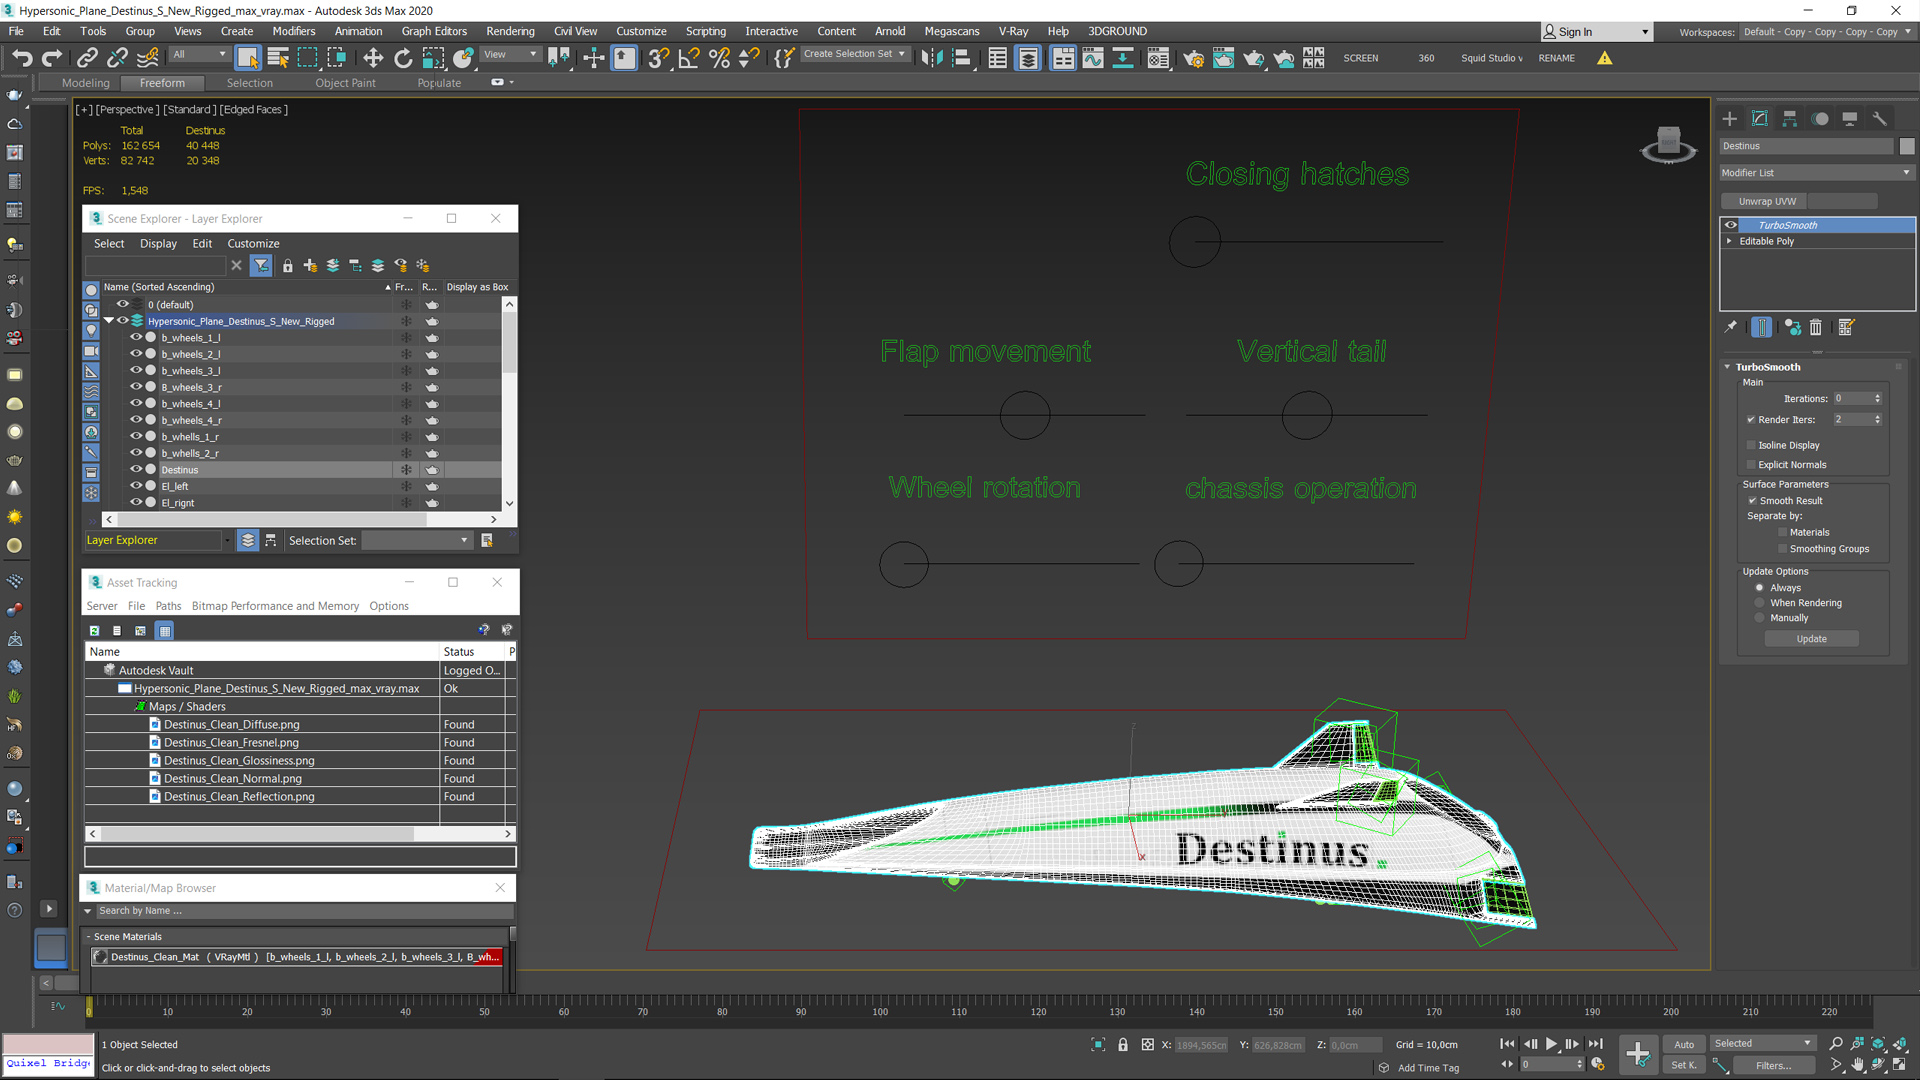Open Render Setup teapot icon
Image resolution: width=1920 pixels, height=1080 pixels.
(1193, 58)
